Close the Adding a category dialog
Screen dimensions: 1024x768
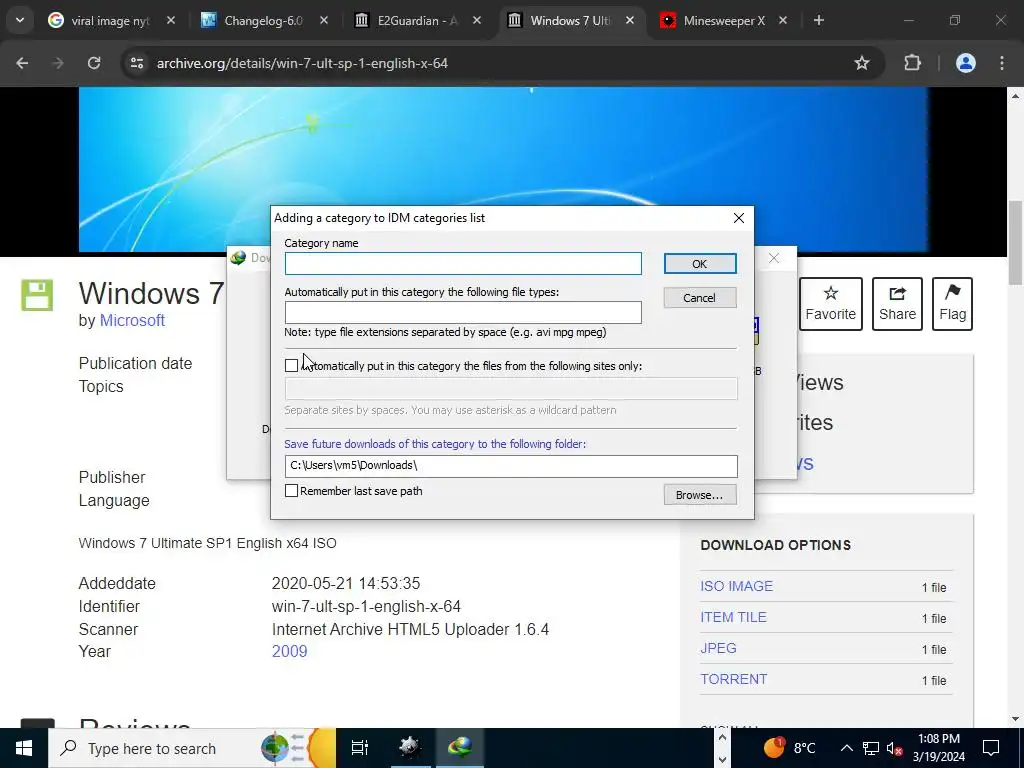coord(739,218)
